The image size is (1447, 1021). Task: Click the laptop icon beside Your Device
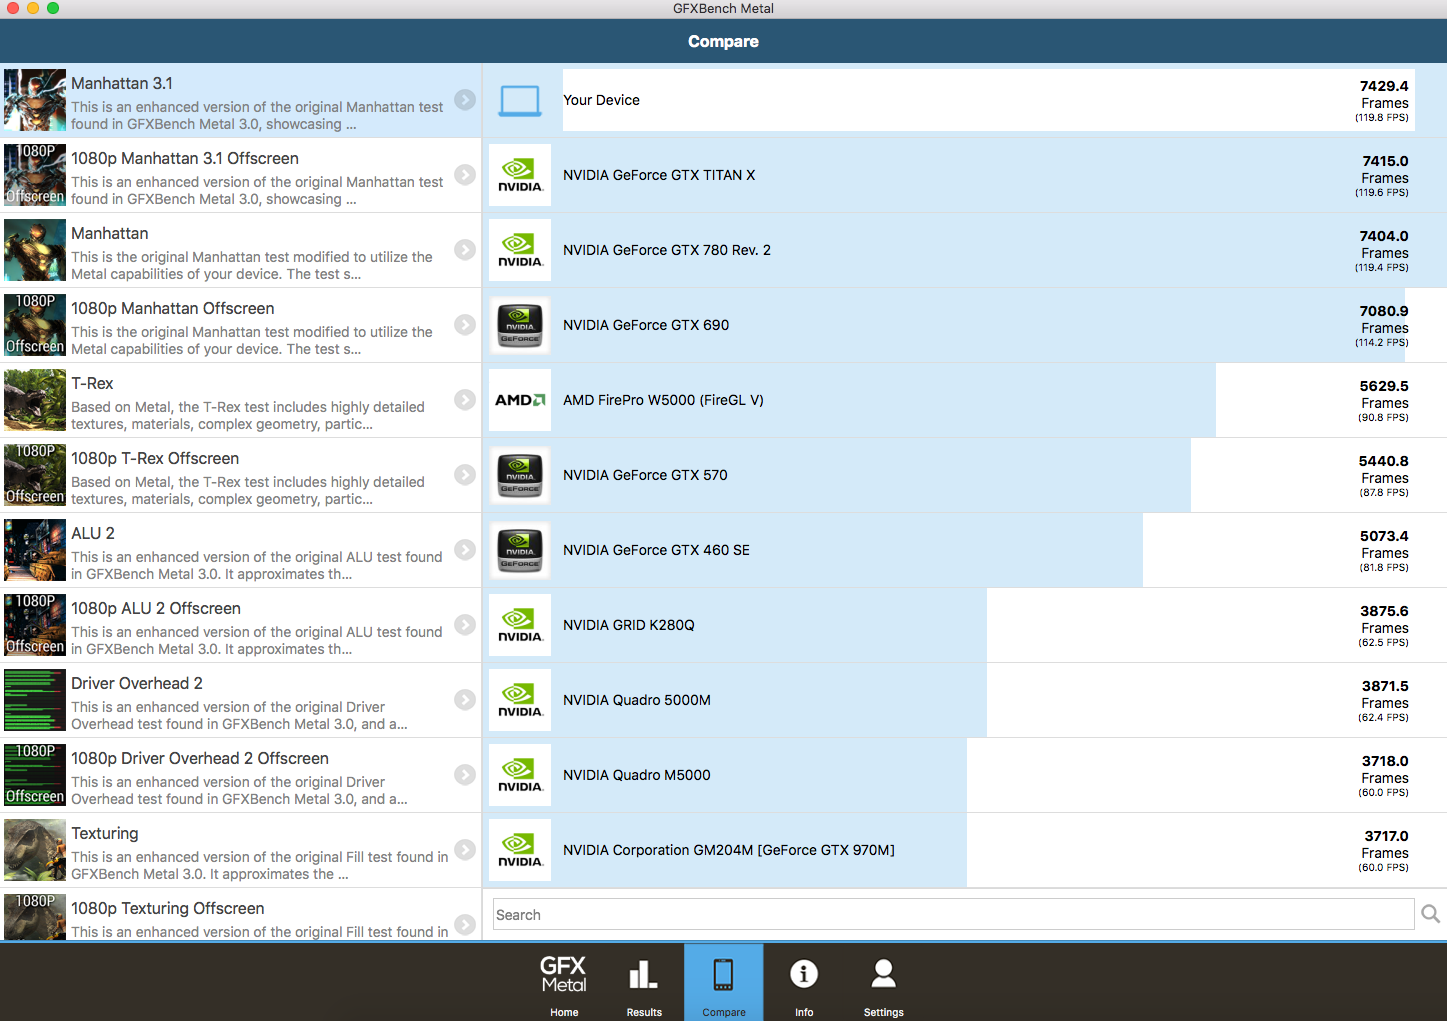click(519, 100)
